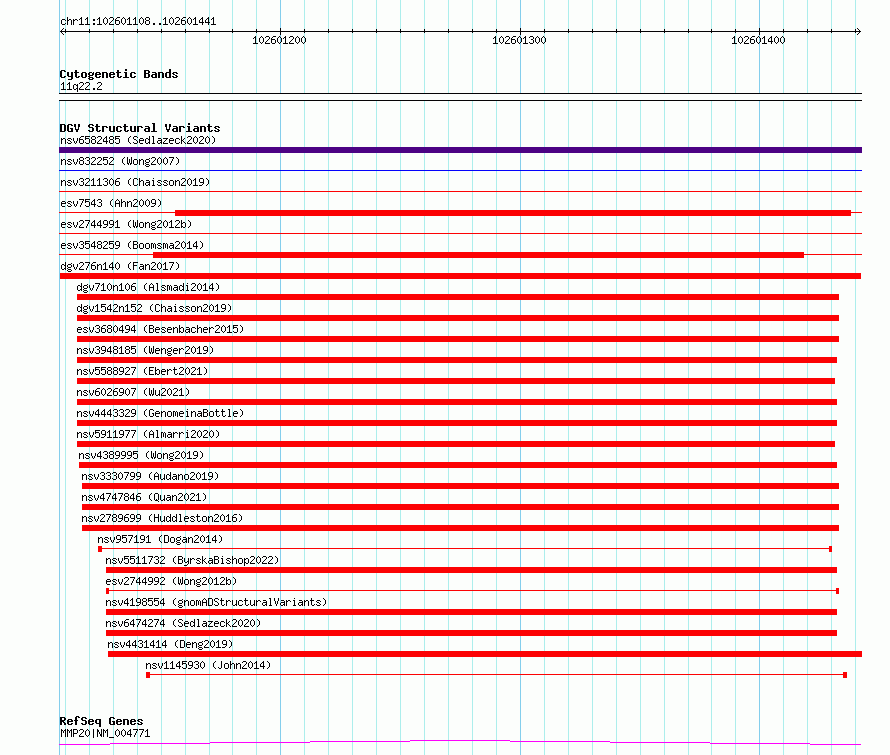
Task: Open nsv5511732 (ByrskaBishop2022) entry
Action: 192,560
